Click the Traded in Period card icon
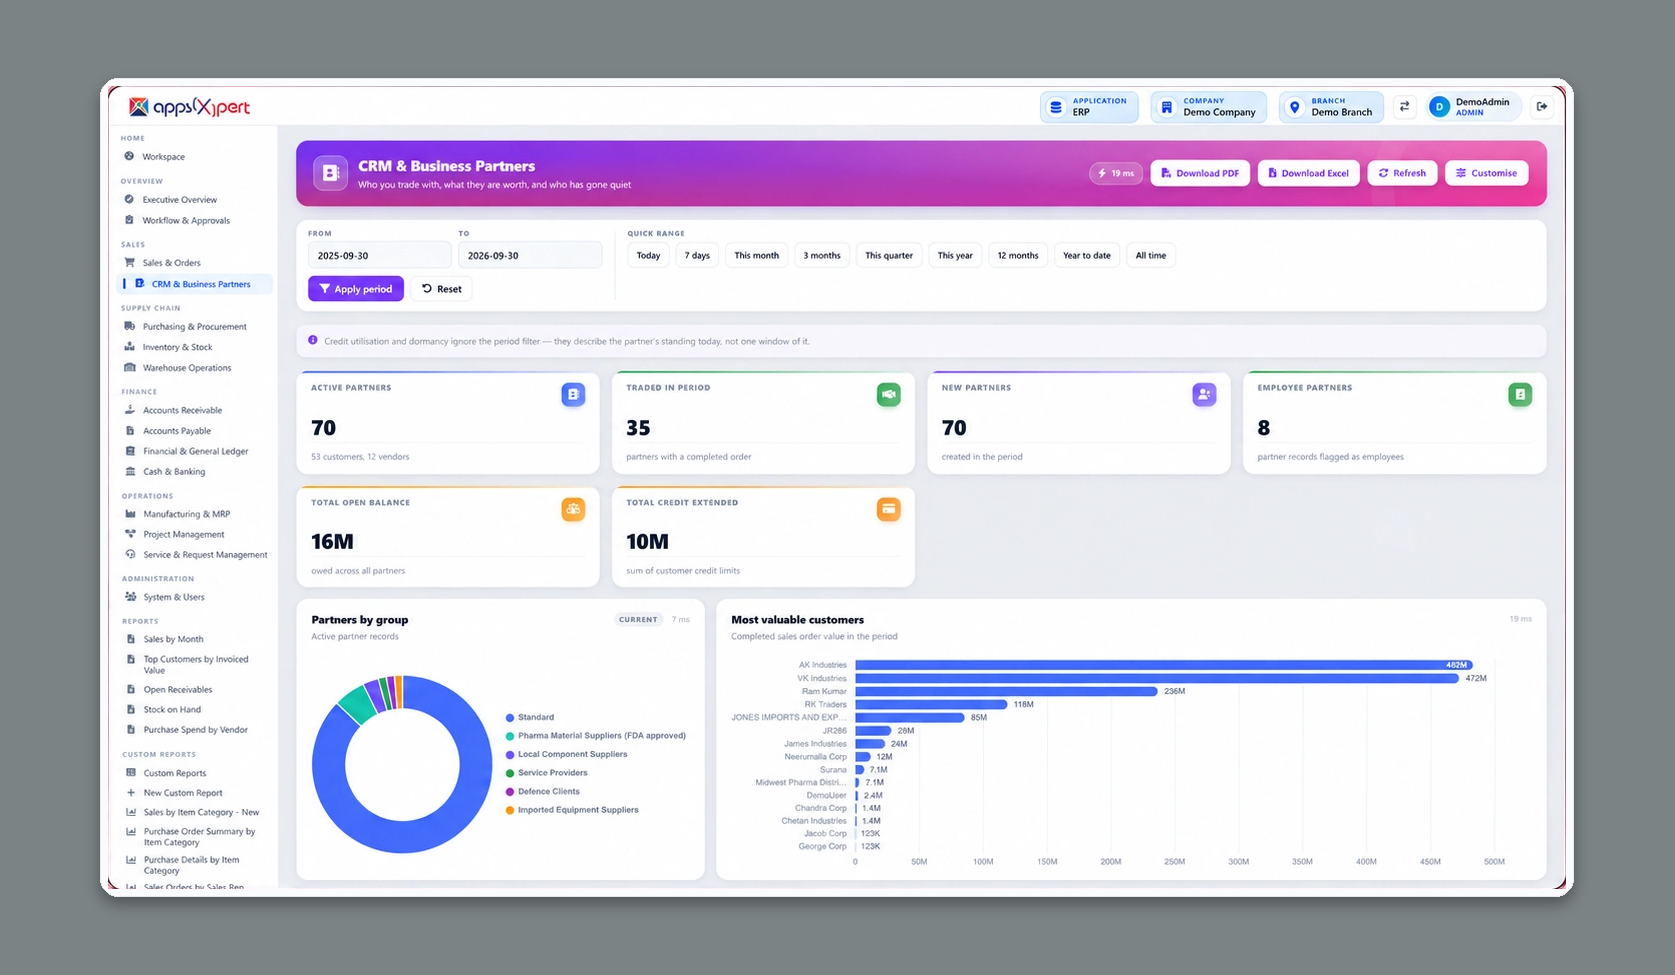 click(888, 395)
